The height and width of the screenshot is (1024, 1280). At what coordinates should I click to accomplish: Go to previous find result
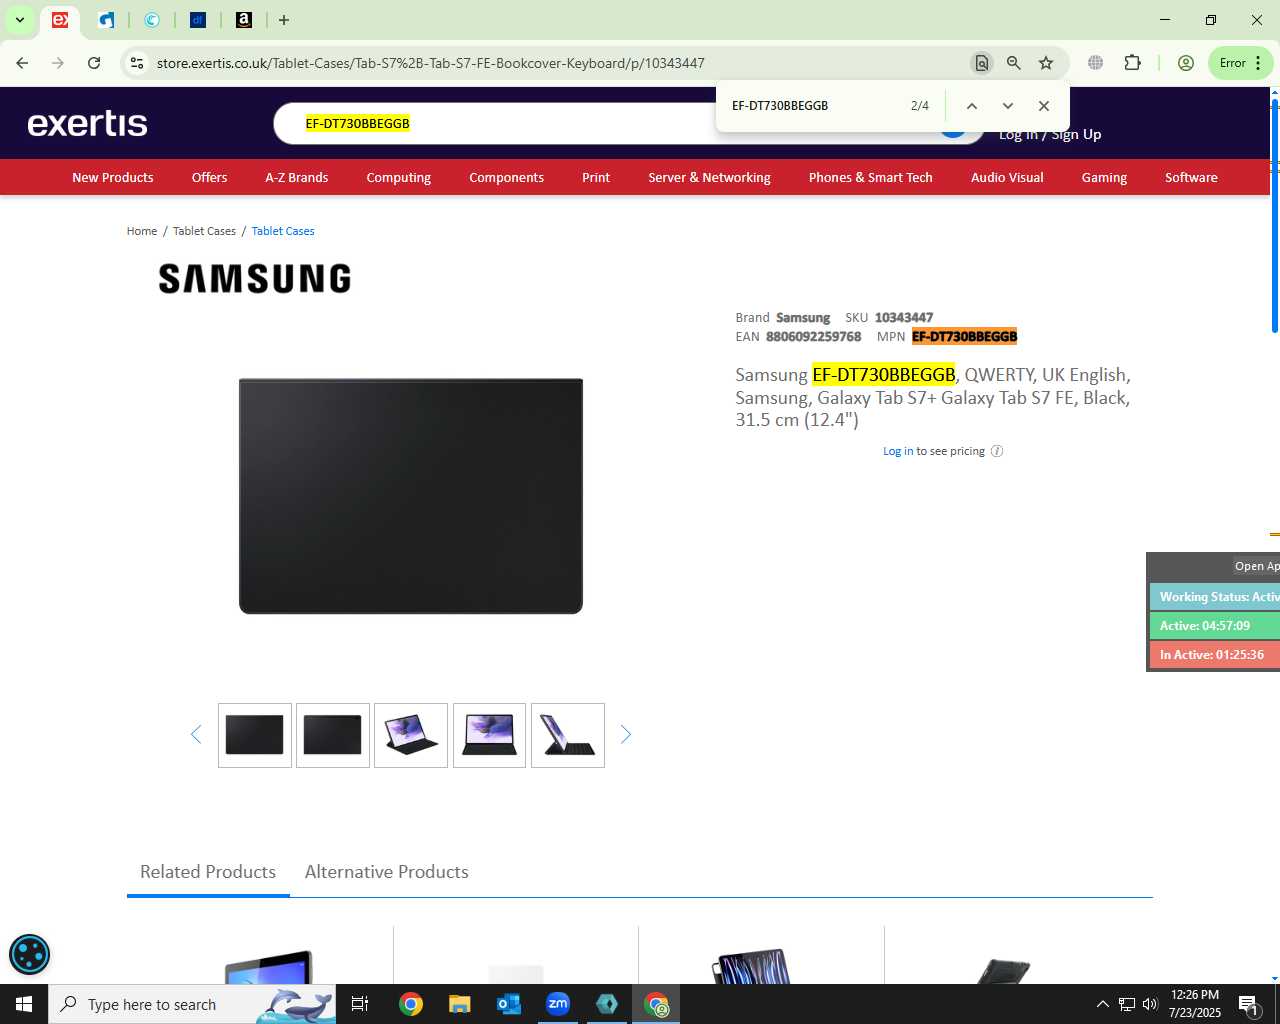pyautogui.click(x=972, y=106)
